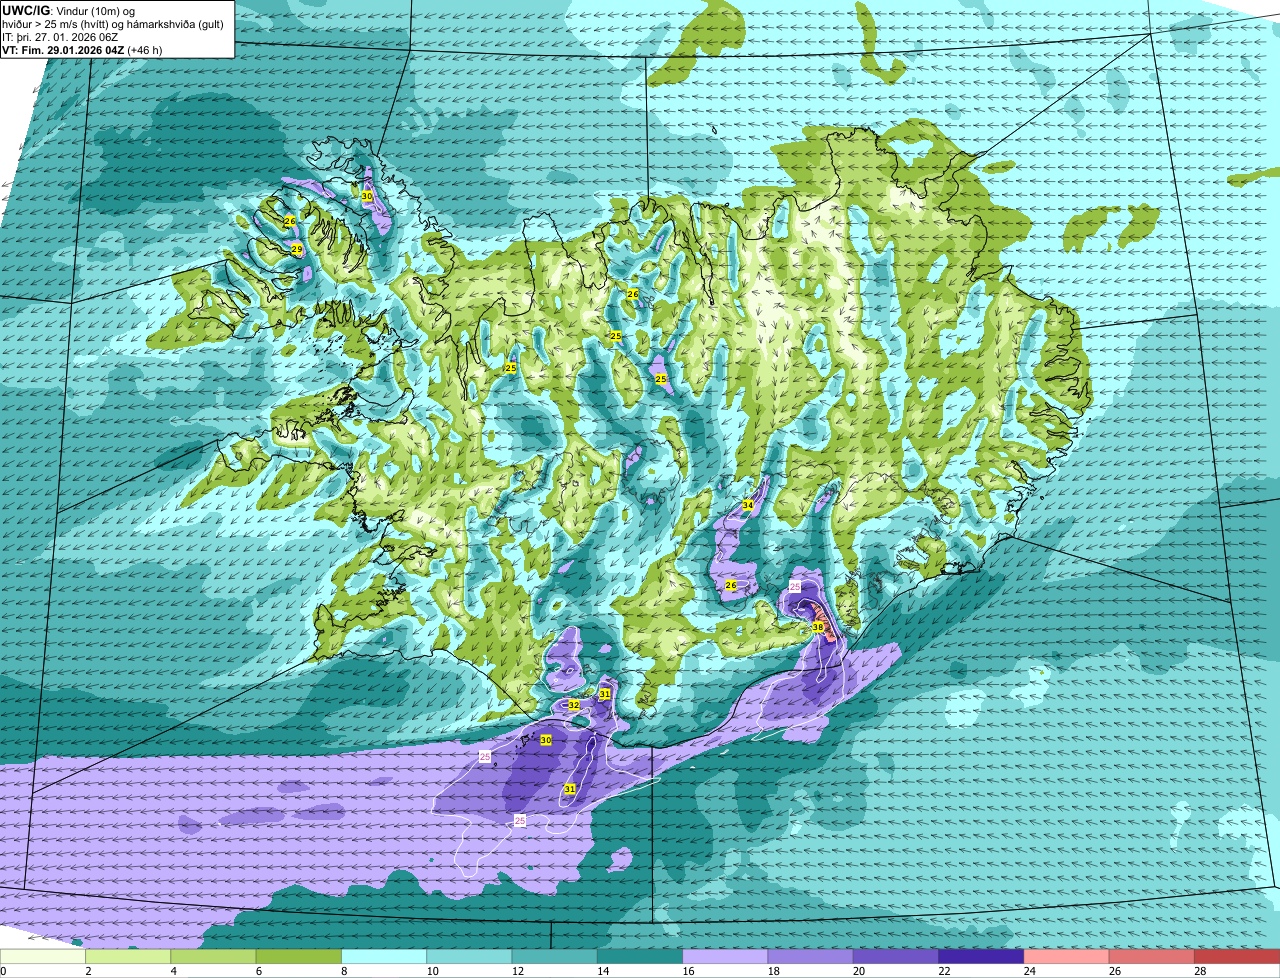Select the 26–28 m/s salmon legend swatch
Viewport: 1280px width, 978px height.
pyautogui.click(x=1152, y=956)
